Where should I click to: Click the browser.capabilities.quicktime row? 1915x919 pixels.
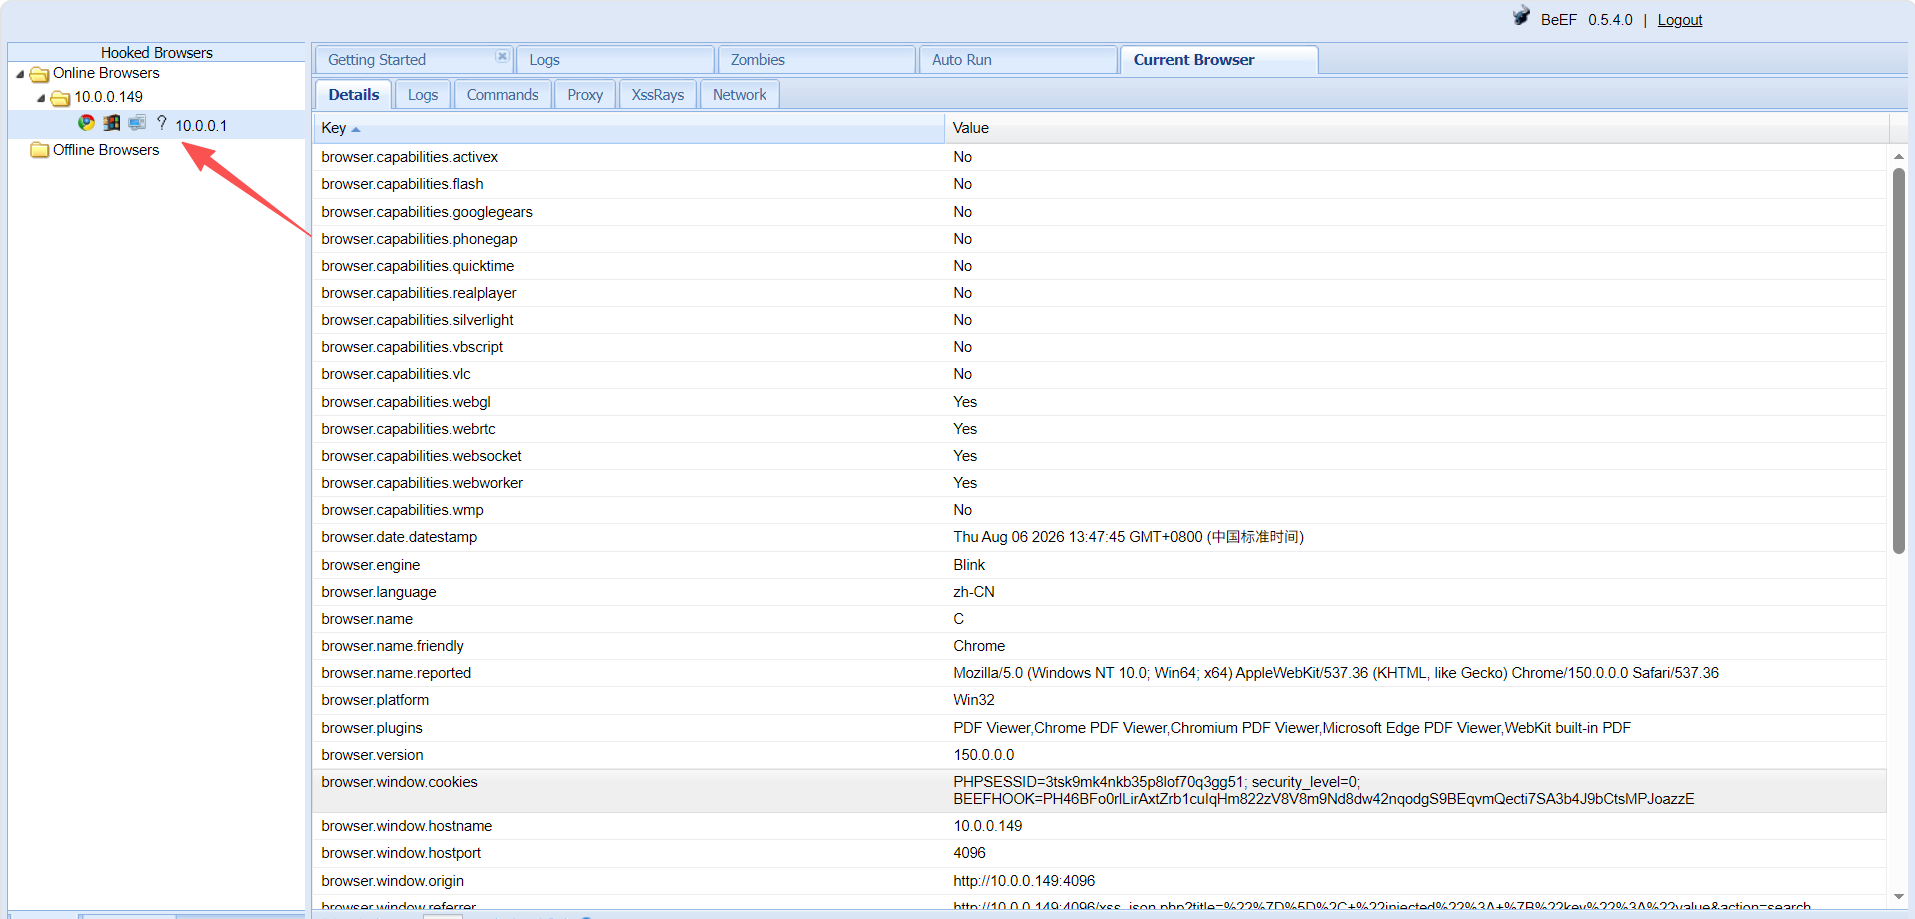1100,266
